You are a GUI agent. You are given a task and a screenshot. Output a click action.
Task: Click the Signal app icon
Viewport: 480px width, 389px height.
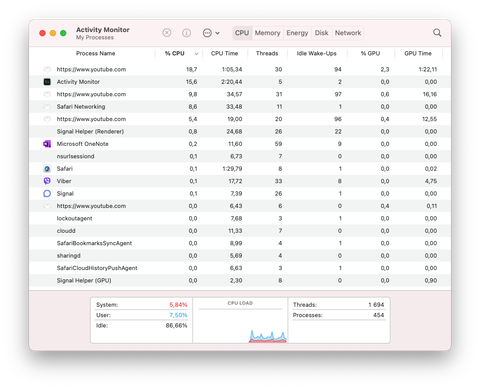pos(47,193)
